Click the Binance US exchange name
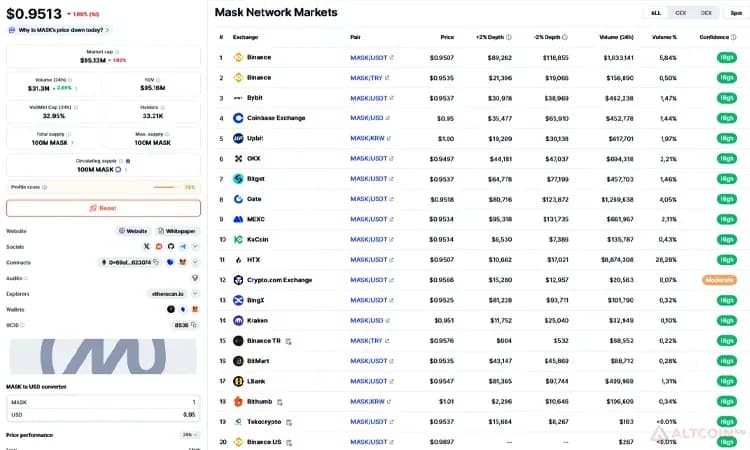Image resolution: width=750 pixels, height=450 pixels. pyautogui.click(x=264, y=442)
